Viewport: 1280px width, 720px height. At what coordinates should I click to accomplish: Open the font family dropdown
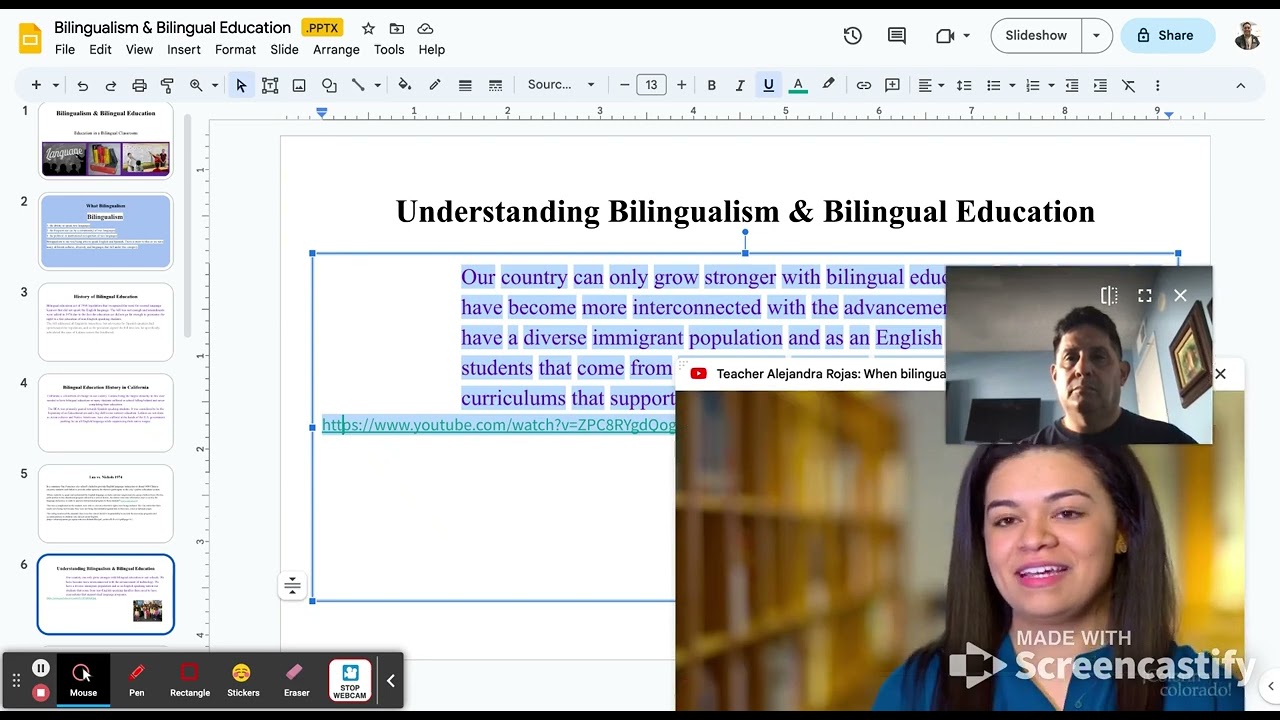pyautogui.click(x=561, y=85)
